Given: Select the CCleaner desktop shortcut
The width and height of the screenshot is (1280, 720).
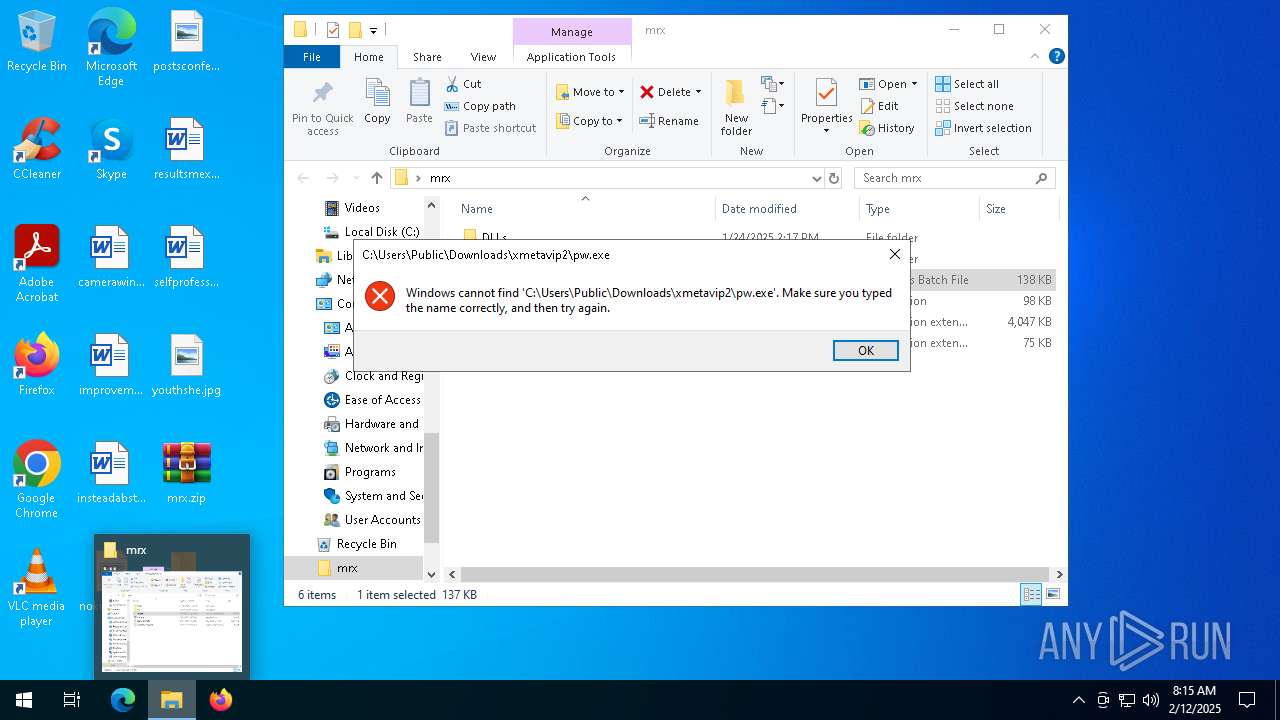Looking at the screenshot, I should [37, 148].
